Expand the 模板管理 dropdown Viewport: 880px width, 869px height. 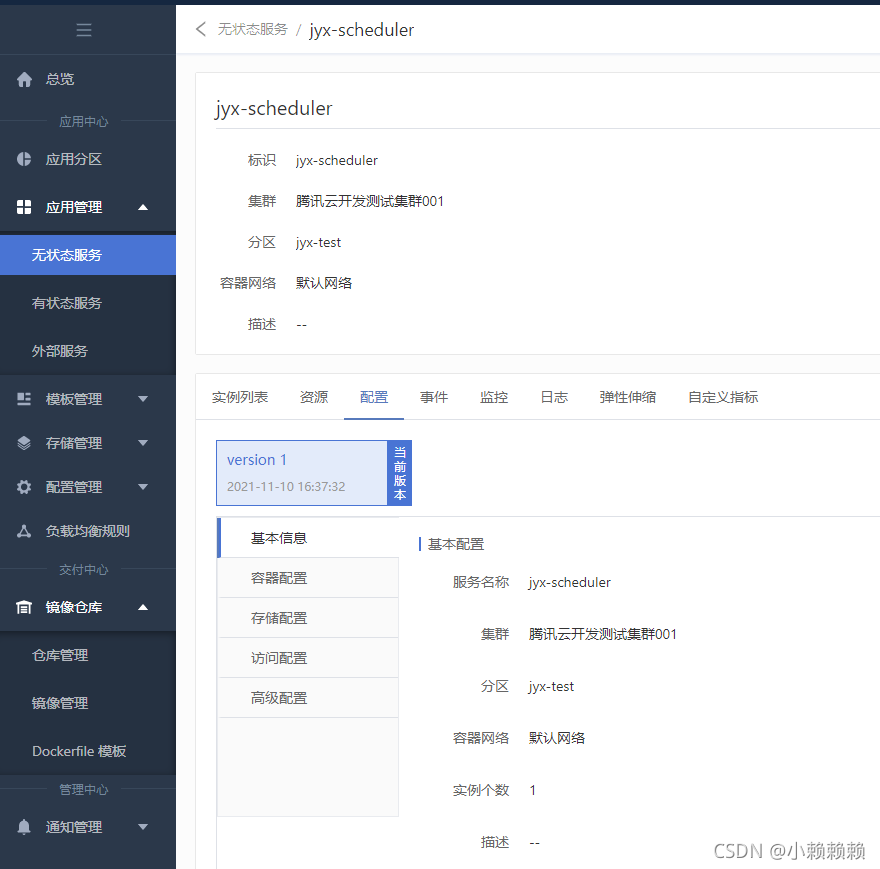tap(143, 398)
